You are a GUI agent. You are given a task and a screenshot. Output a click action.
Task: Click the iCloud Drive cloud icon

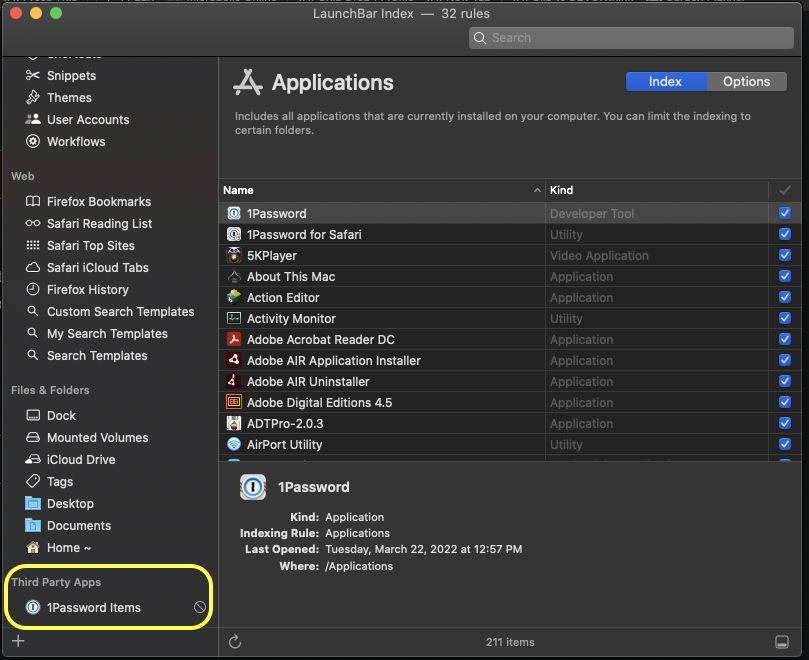click(x=32, y=460)
